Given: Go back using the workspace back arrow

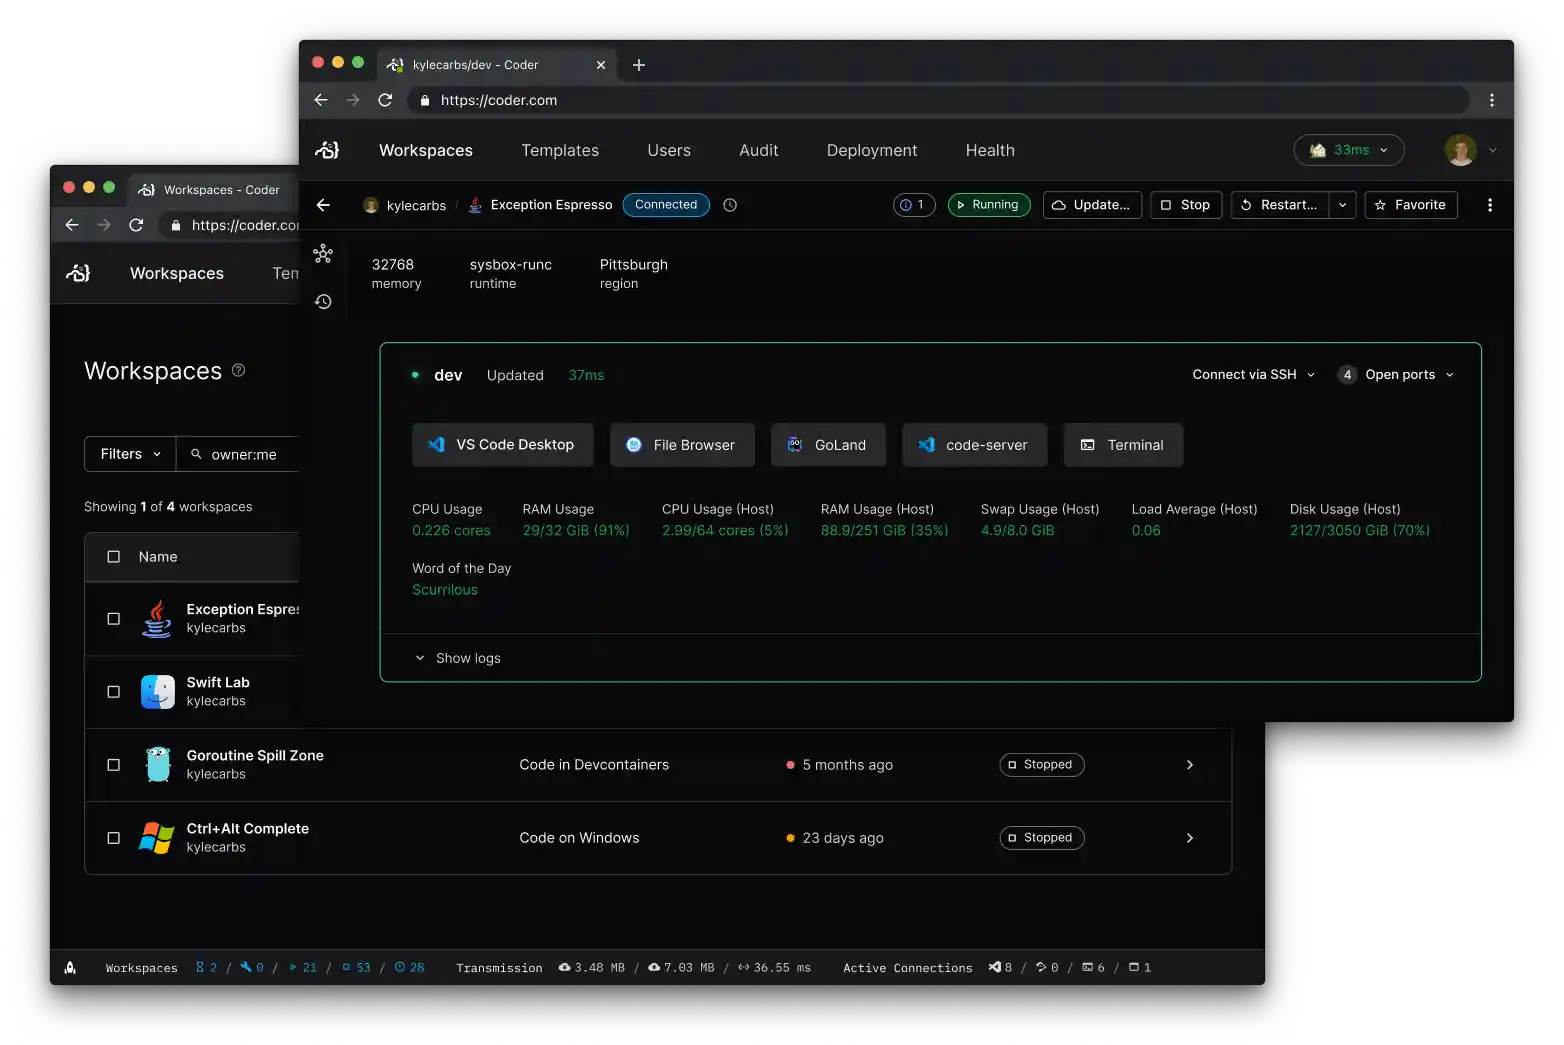Looking at the screenshot, I should [x=323, y=205].
